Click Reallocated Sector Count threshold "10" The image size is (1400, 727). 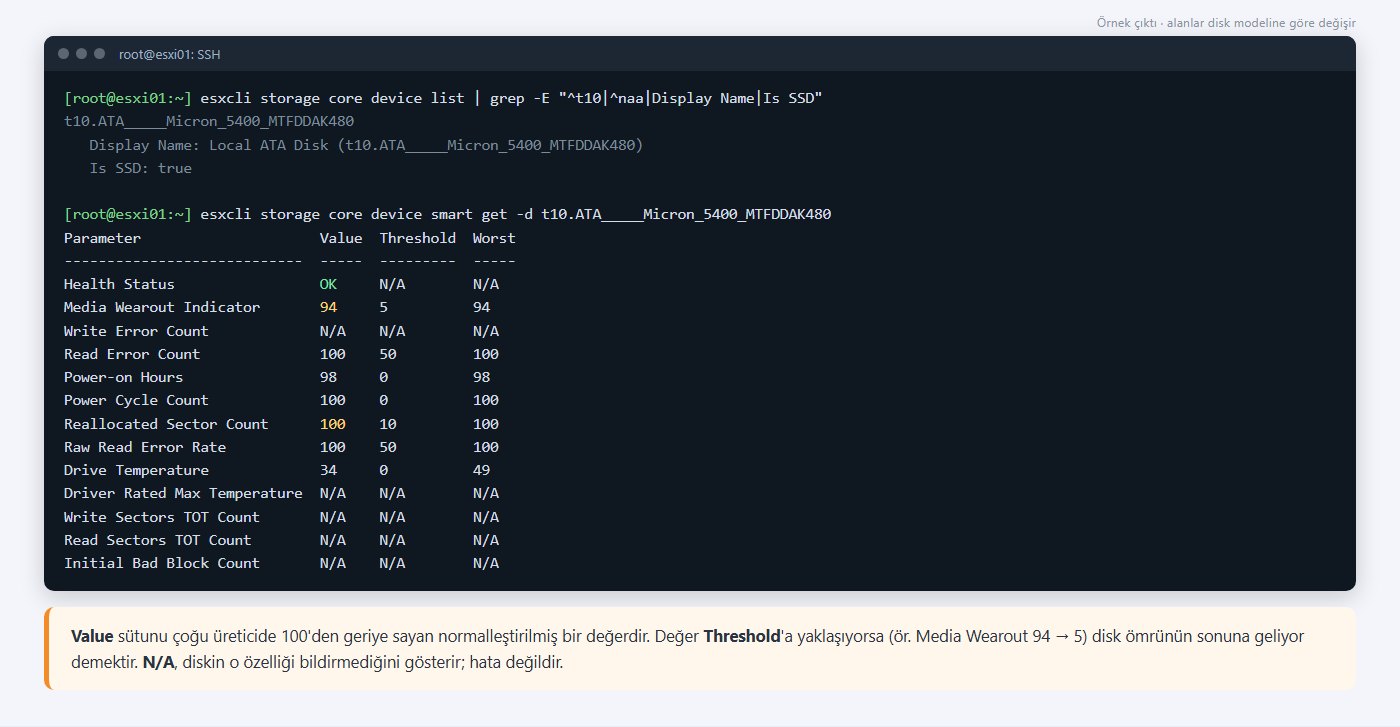pos(388,424)
